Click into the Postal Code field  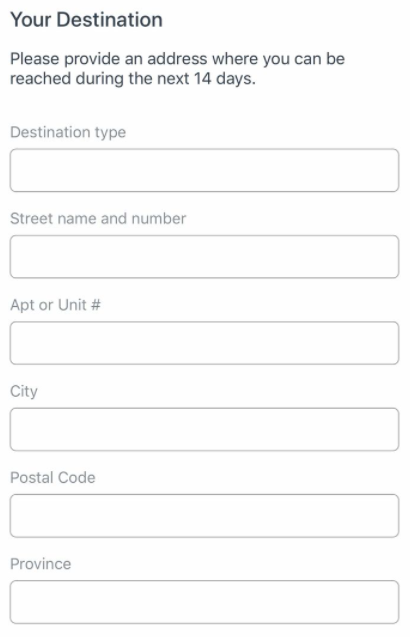[x=204, y=516]
